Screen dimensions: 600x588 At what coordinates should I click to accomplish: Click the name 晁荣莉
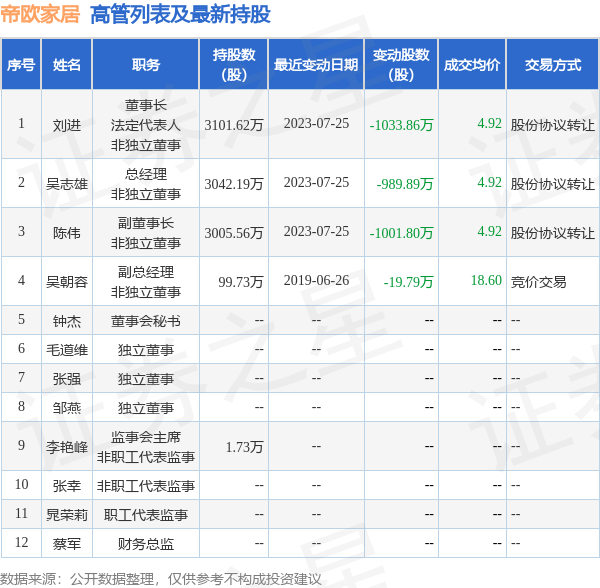67,515
